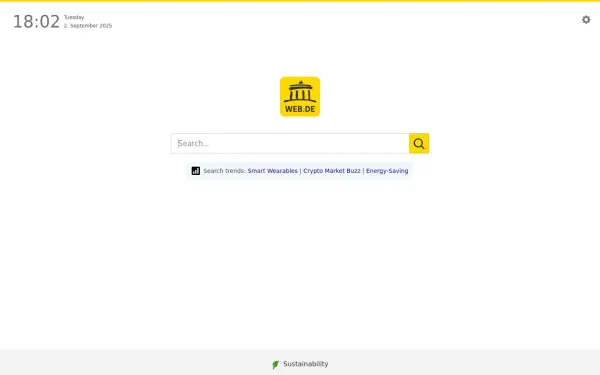Viewport: 600px width, 375px height.
Task: Click the 18:02 clock display
Action: click(37, 22)
